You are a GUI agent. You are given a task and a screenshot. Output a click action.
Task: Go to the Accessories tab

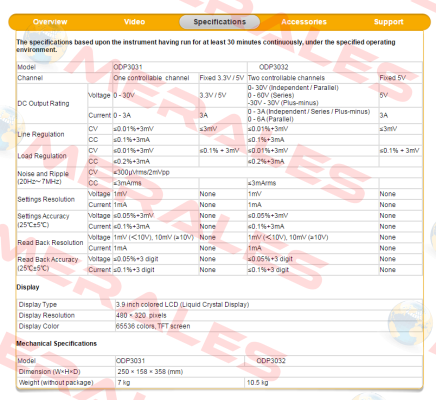pos(304,22)
